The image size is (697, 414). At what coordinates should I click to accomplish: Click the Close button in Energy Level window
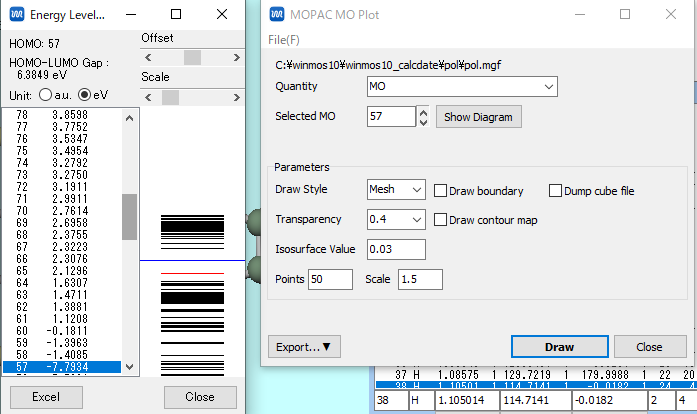pos(200,397)
